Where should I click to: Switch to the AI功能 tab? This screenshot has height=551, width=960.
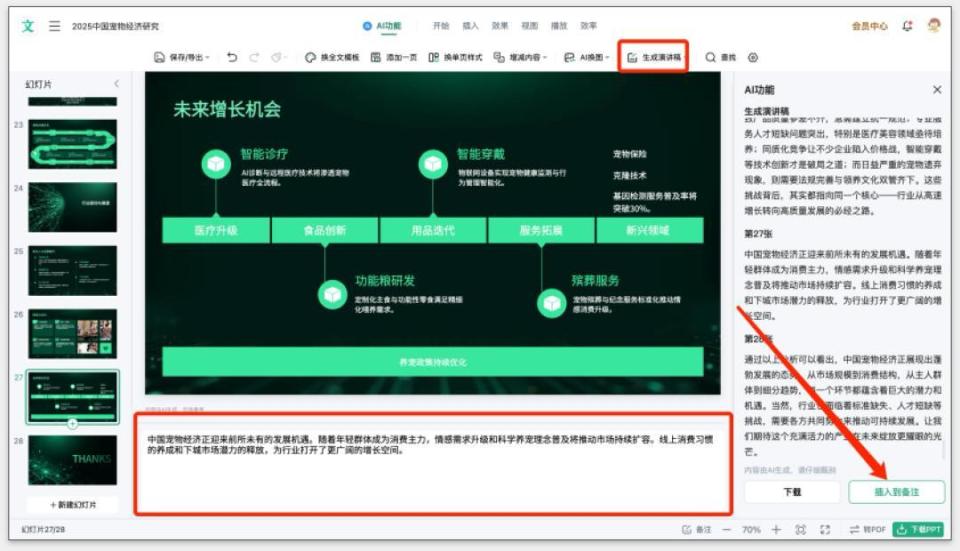pyautogui.click(x=382, y=26)
